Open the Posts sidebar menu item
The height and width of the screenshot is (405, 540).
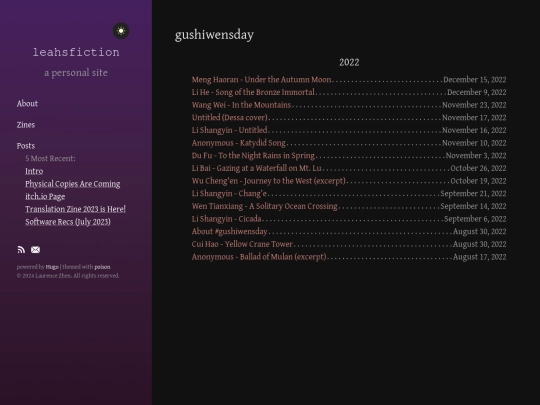(x=26, y=146)
